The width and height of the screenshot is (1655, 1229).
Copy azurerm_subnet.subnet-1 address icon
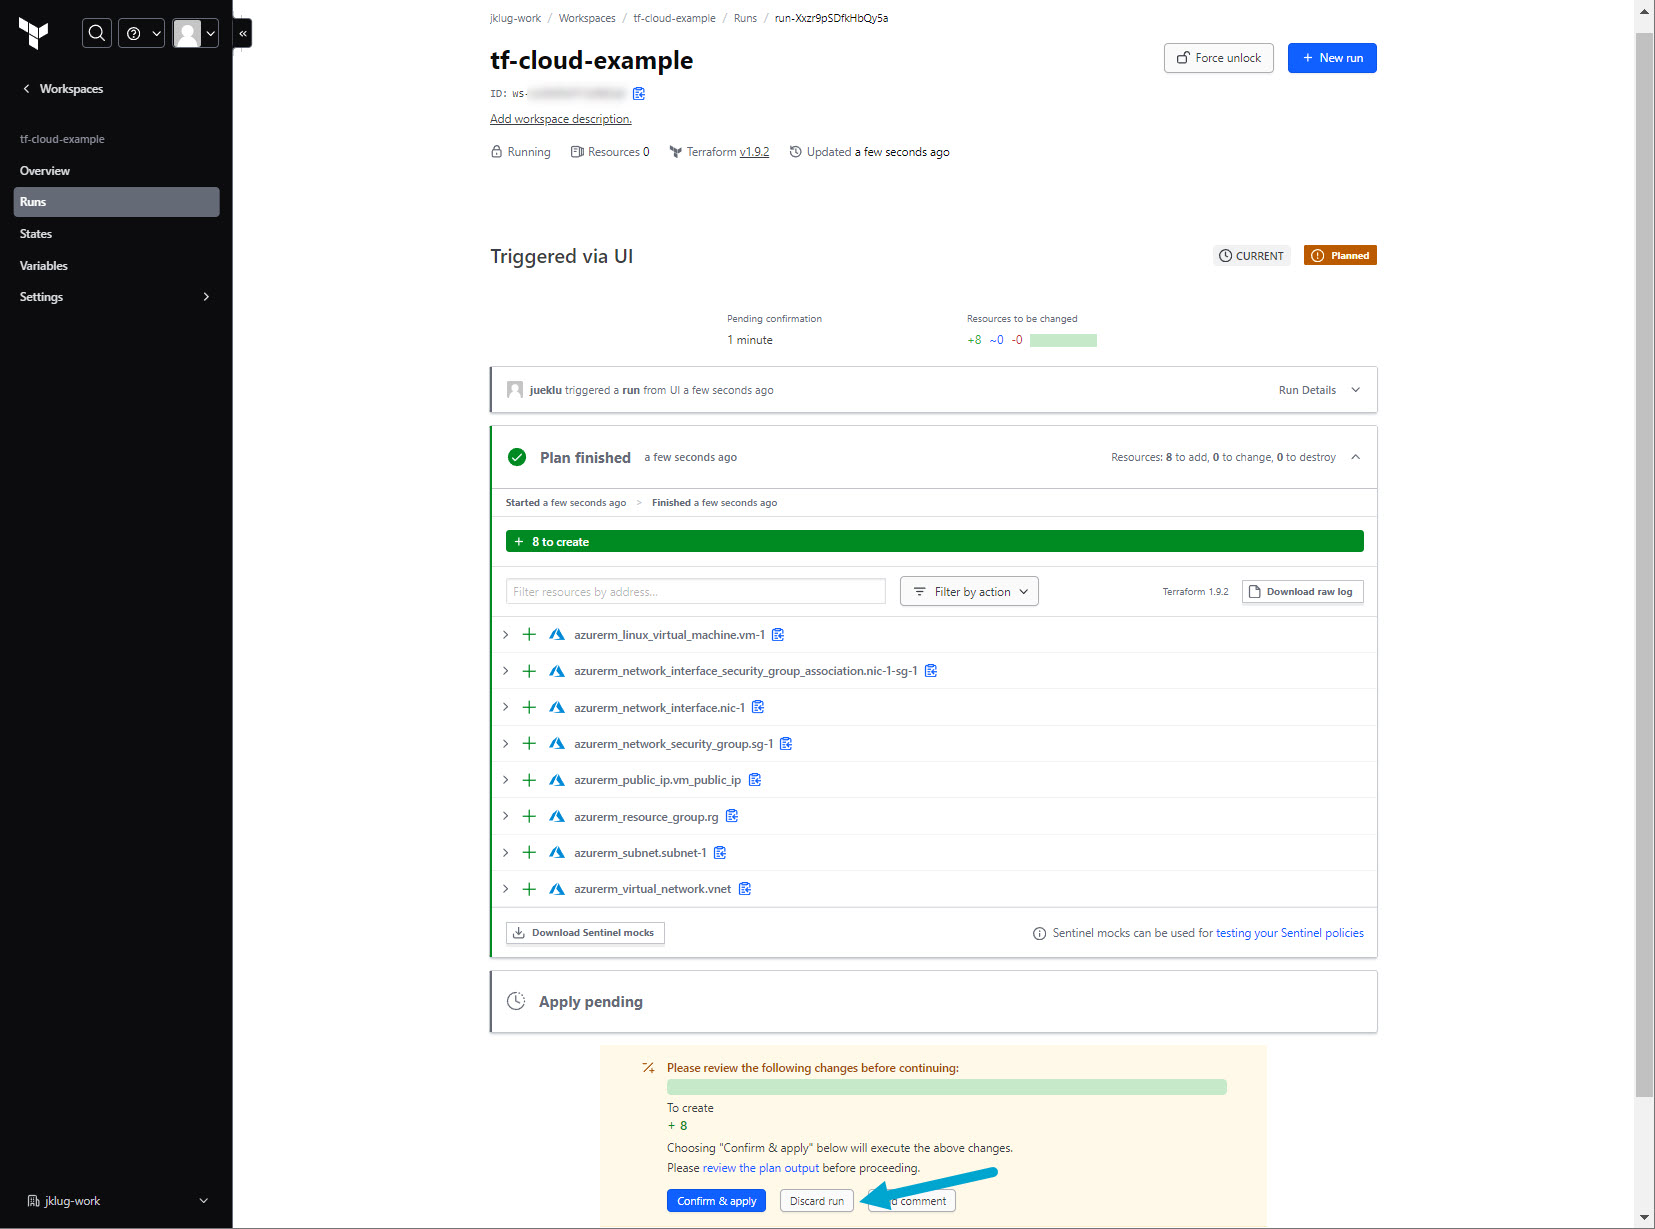[720, 853]
